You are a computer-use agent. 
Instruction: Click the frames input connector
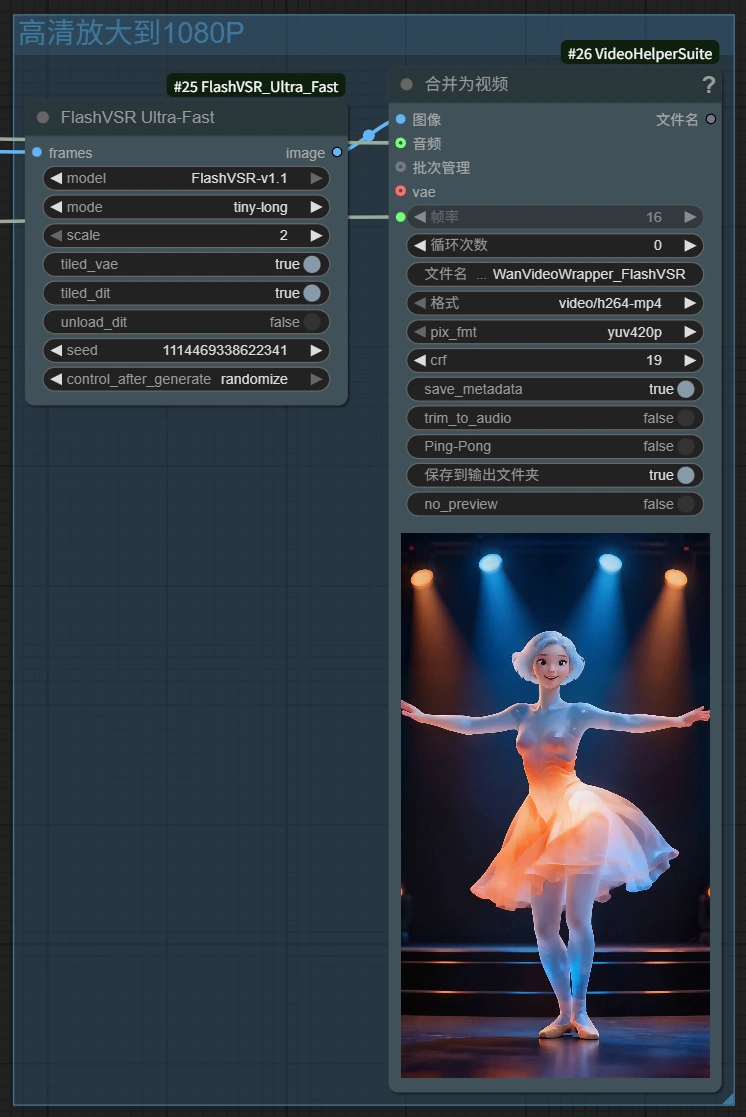click(x=37, y=153)
